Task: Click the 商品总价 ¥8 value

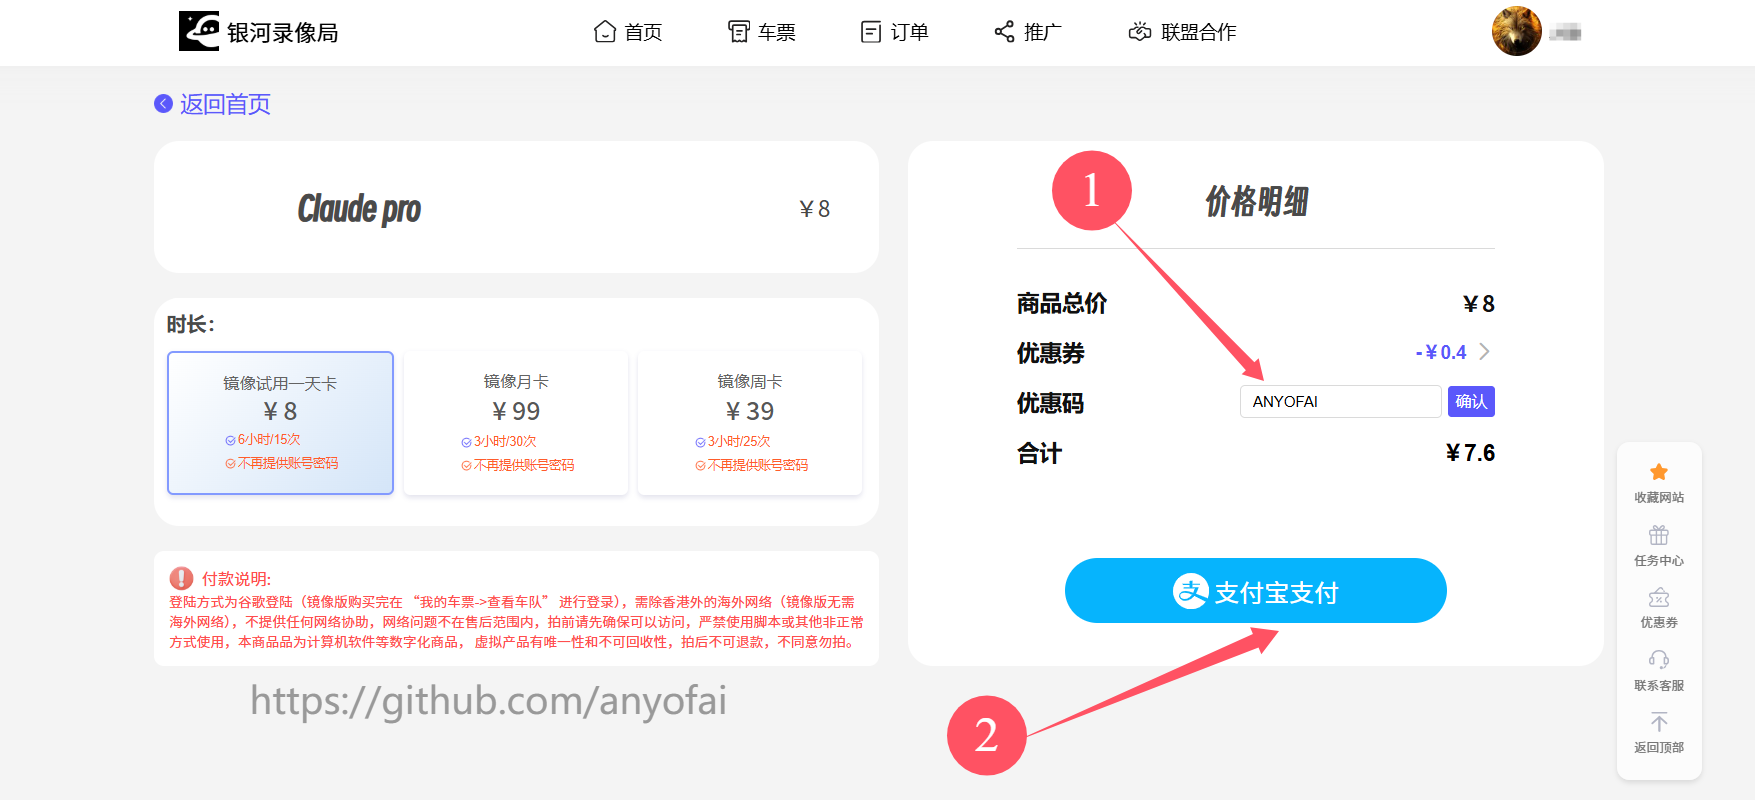Action: 1479,304
